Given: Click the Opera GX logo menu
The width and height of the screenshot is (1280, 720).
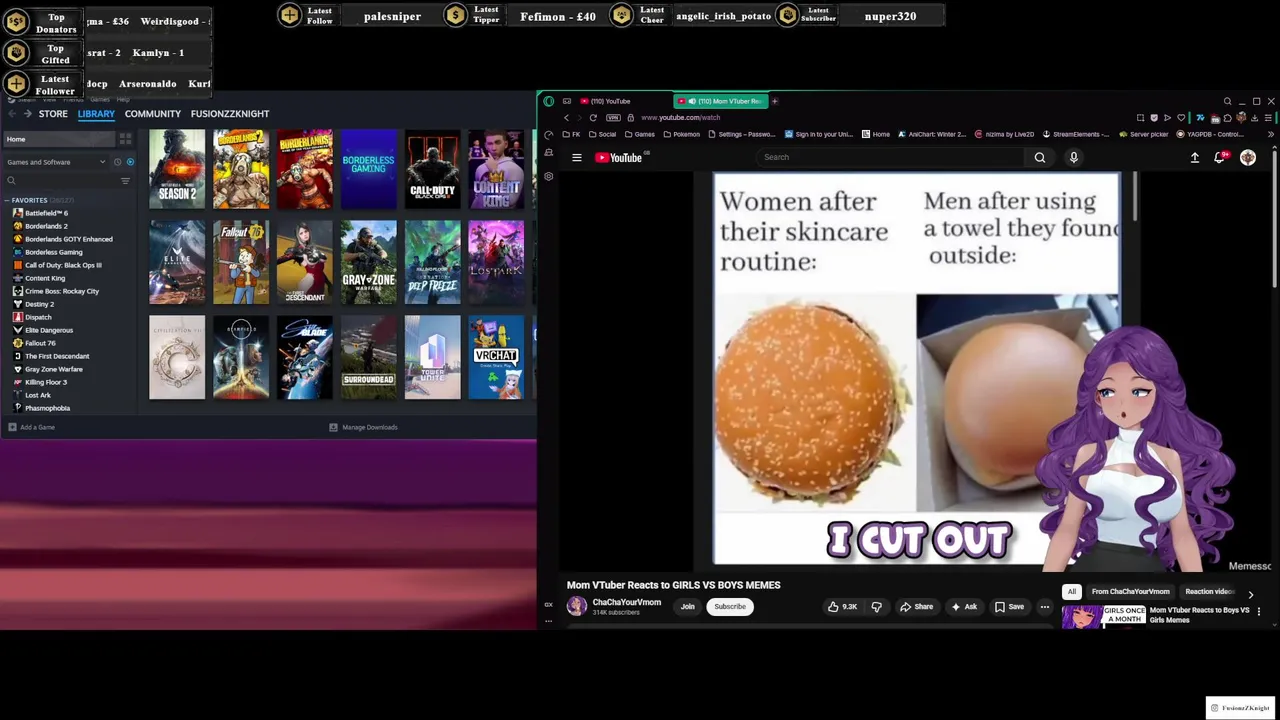Looking at the screenshot, I should click(x=549, y=101).
